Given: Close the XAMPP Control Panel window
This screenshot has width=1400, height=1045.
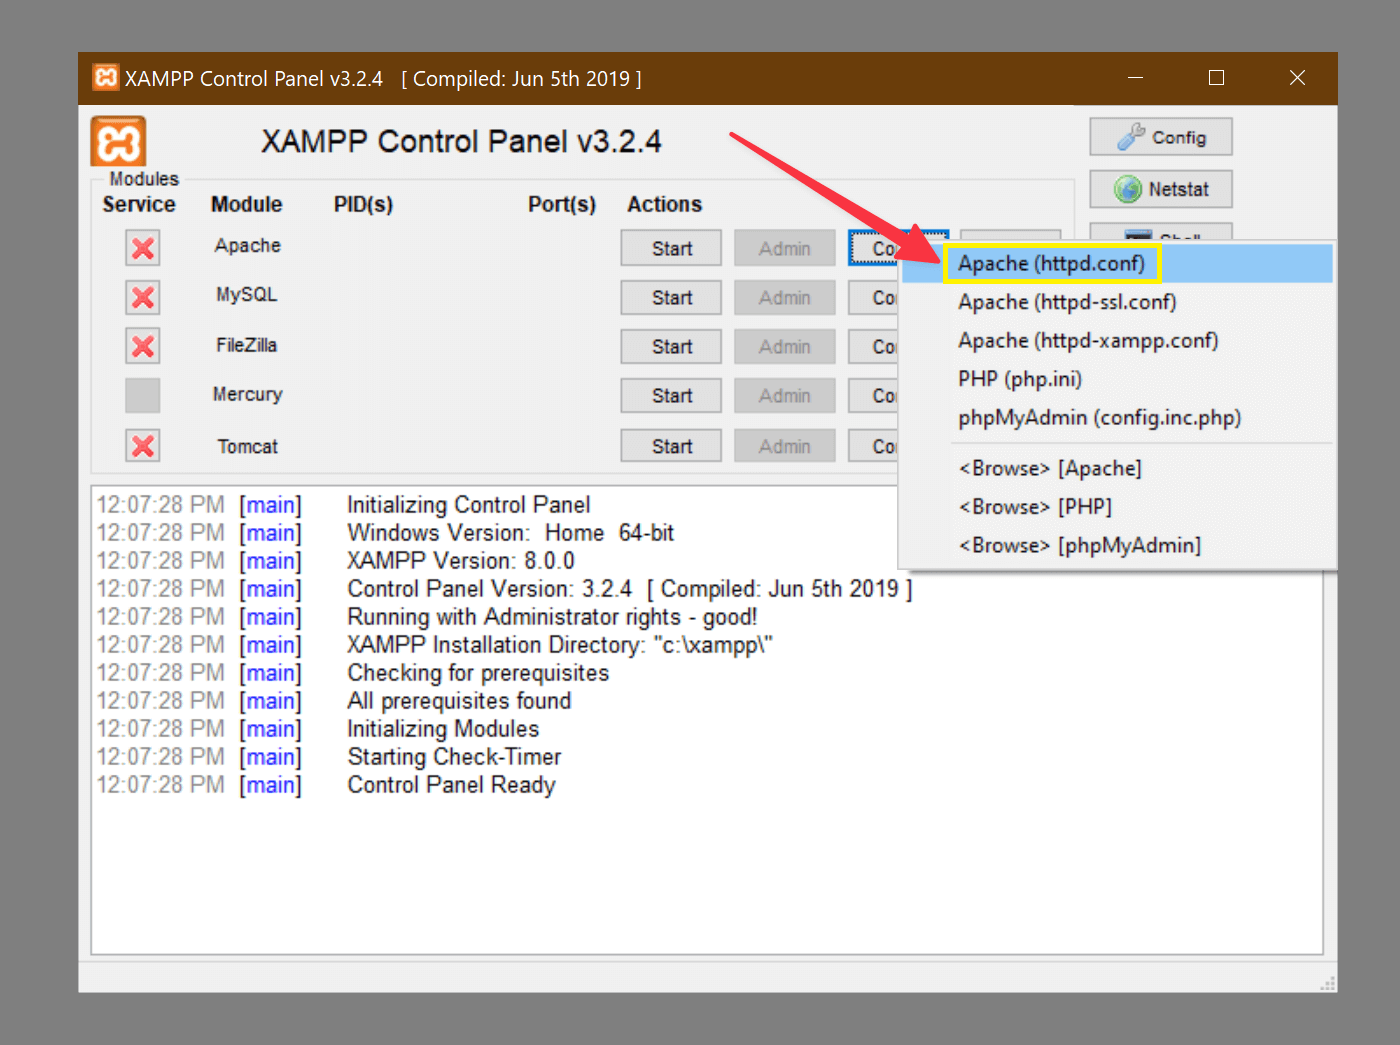Looking at the screenshot, I should 1297,78.
